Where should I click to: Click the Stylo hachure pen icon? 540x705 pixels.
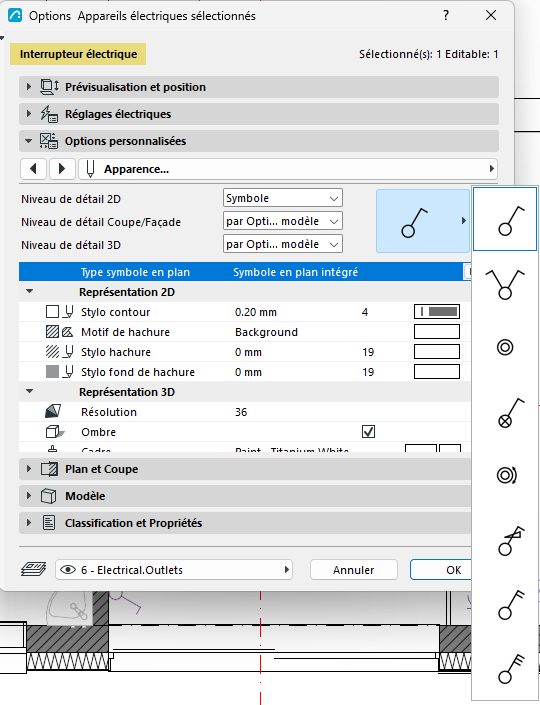tap(68, 352)
